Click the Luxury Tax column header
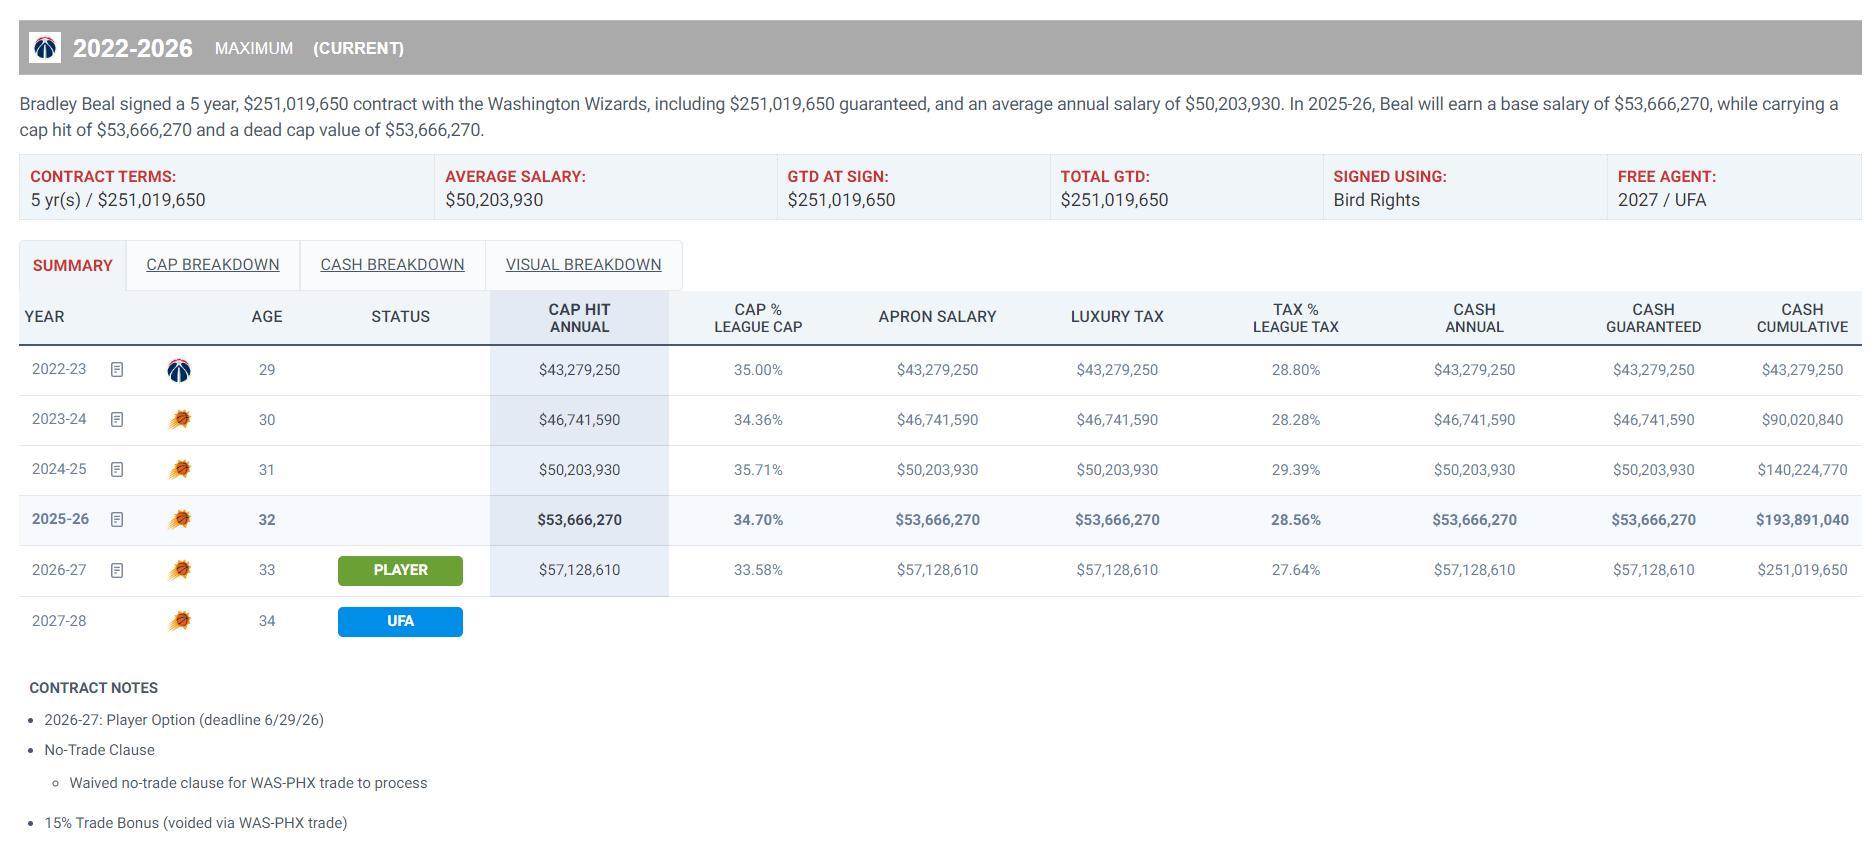The width and height of the screenshot is (1874, 845). pos(1117,317)
